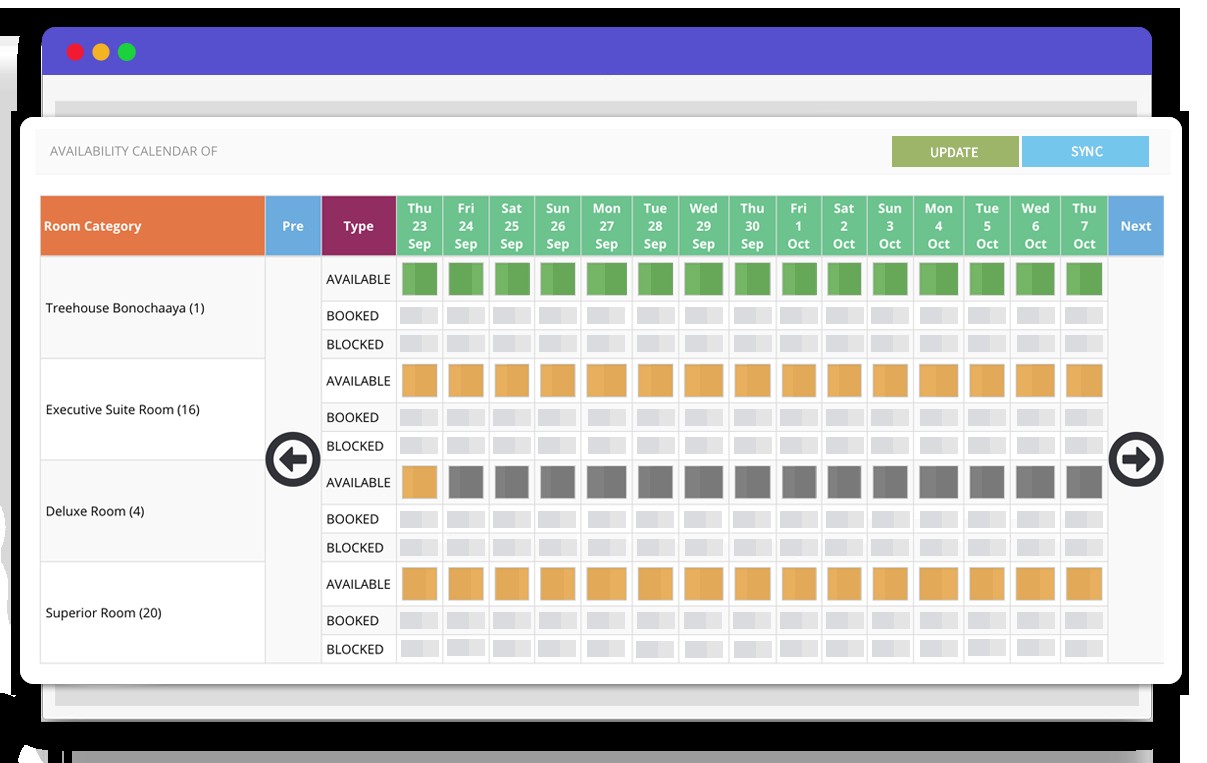
Task: Advance dates using the Next header
Action: [x=1135, y=226]
